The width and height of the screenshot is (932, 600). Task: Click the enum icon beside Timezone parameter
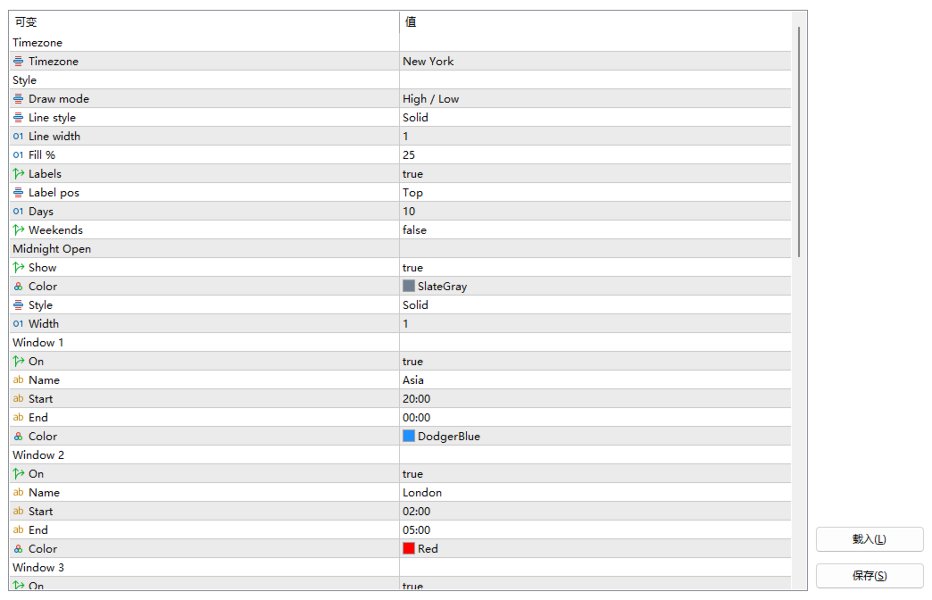tap(18, 61)
